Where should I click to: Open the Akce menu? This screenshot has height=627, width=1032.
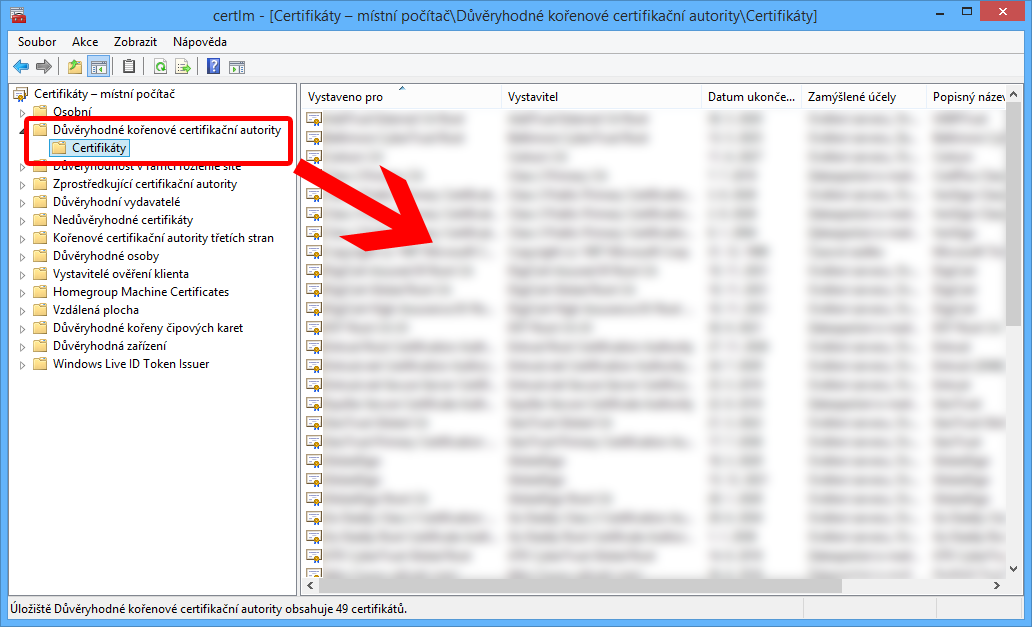[x=85, y=42]
